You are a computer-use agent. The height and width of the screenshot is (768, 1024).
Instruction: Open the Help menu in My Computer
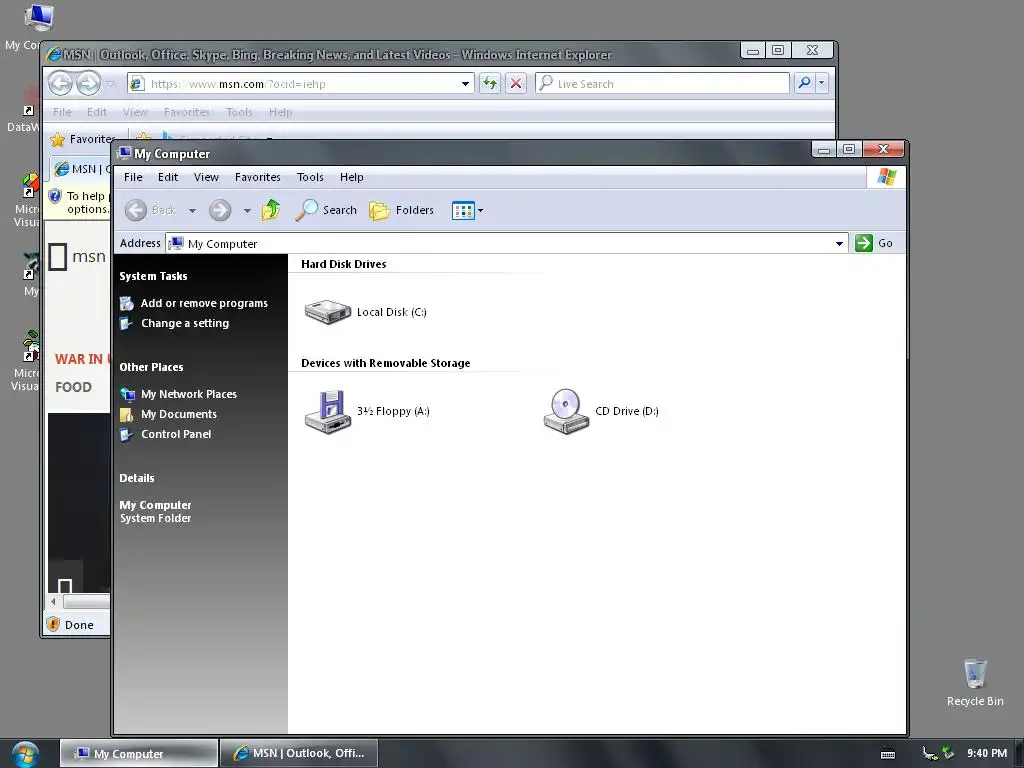[x=351, y=177]
